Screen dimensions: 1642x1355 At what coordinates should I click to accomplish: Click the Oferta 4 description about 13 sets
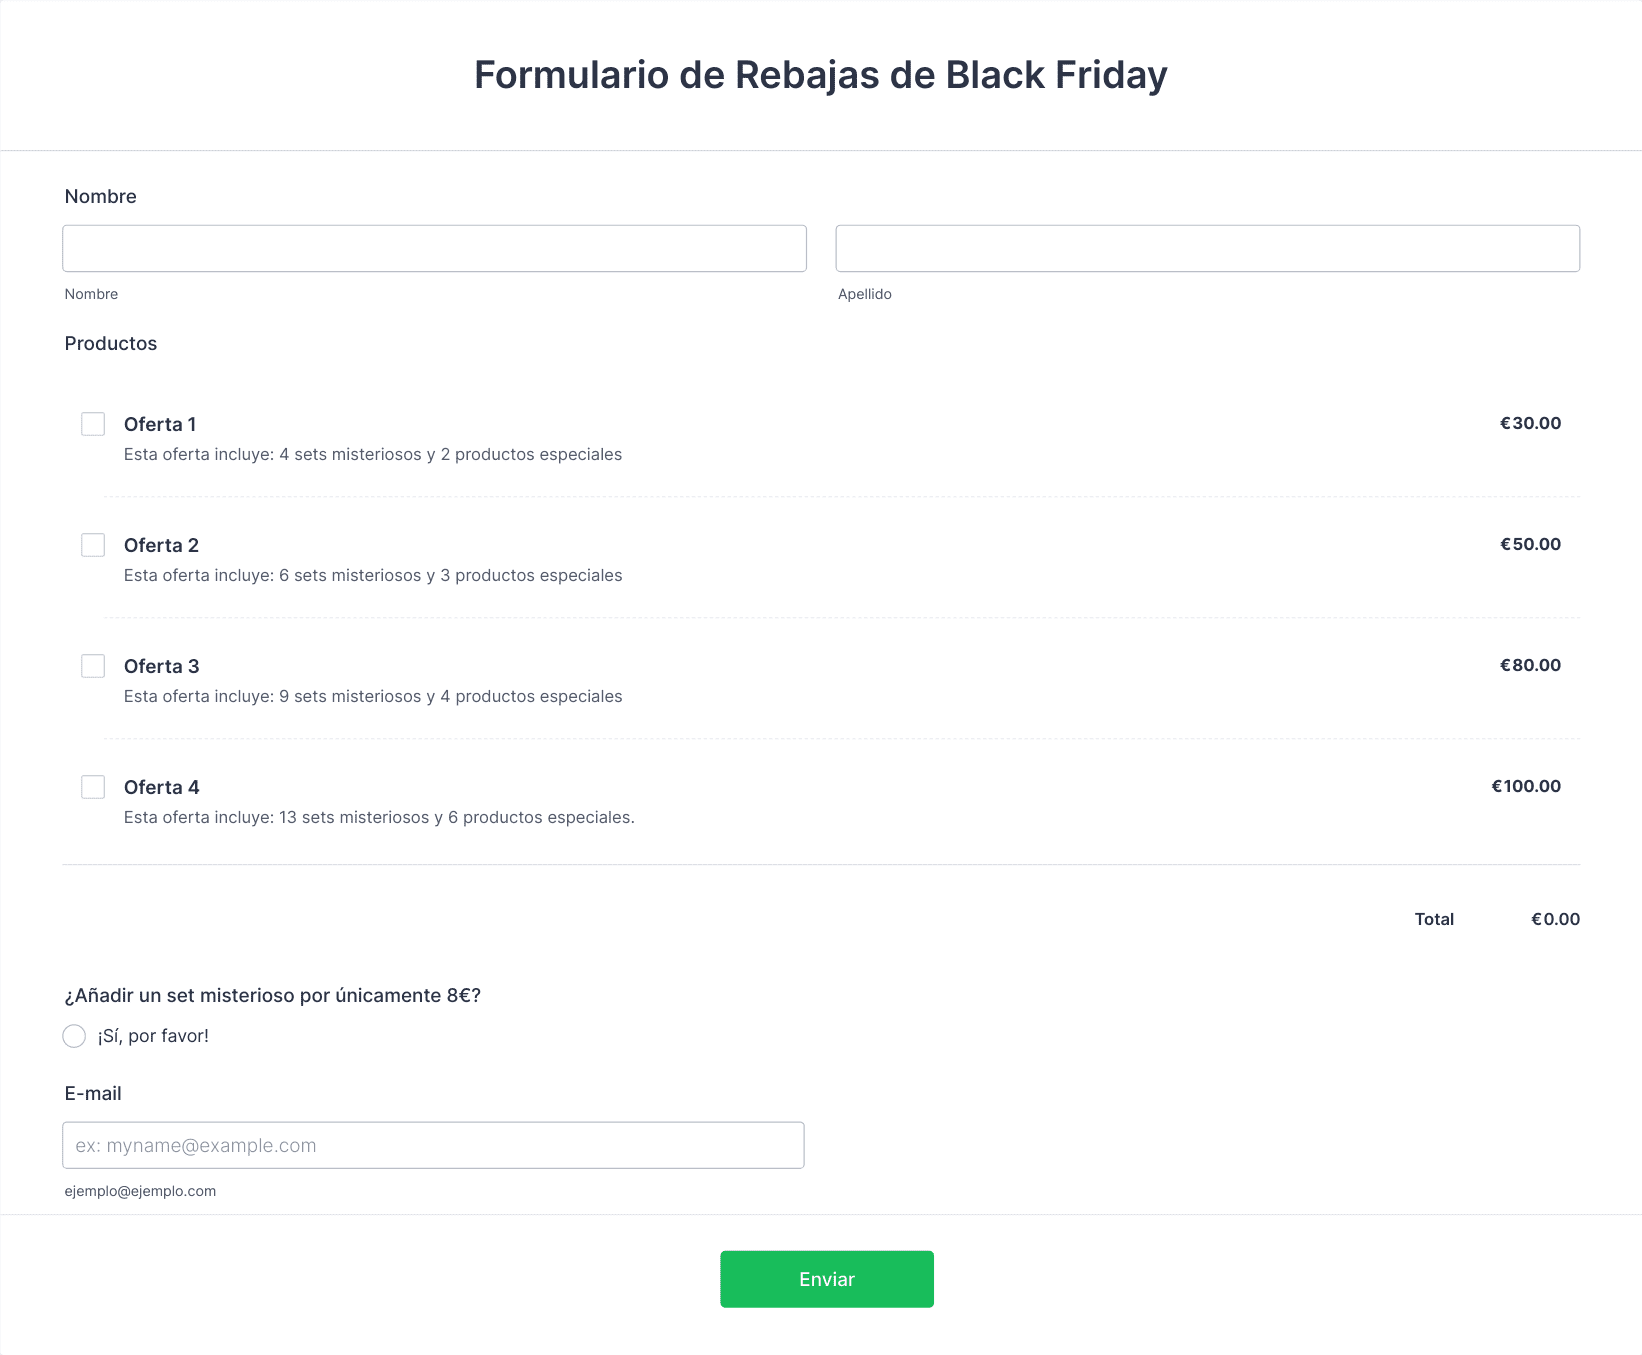point(379,817)
